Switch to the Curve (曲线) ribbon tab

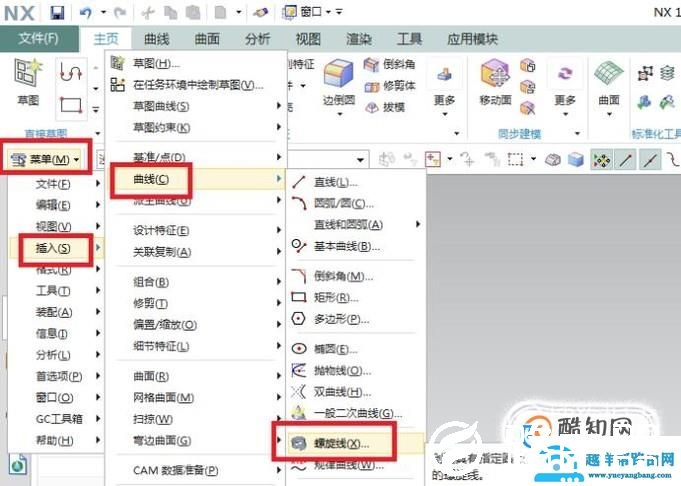pos(157,39)
